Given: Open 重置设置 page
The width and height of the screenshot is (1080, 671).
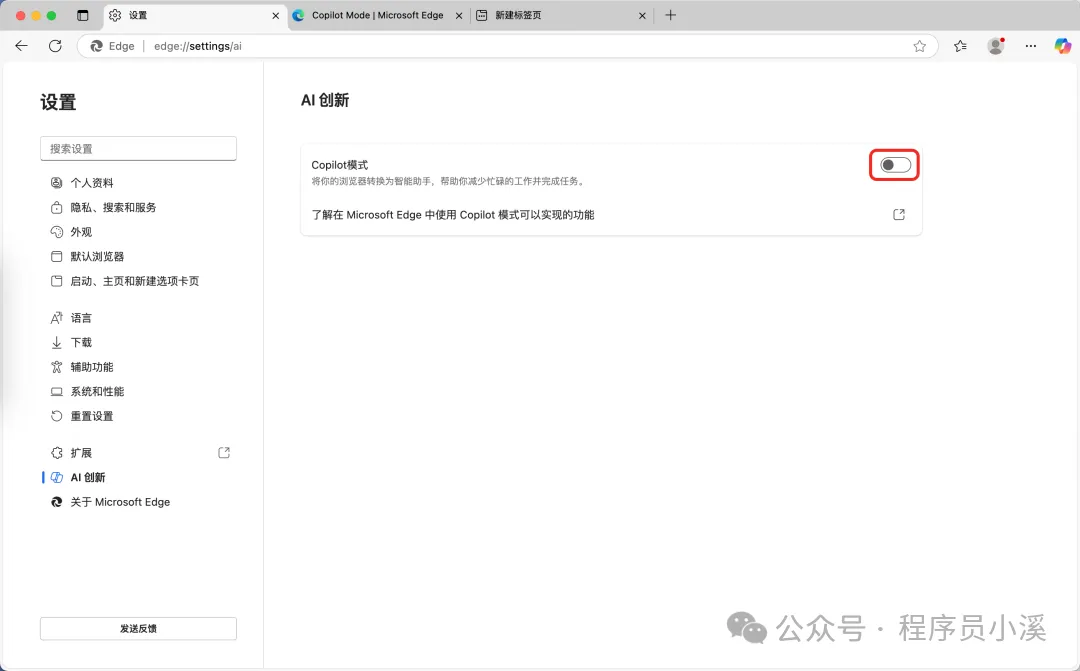Looking at the screenshot, I should (92, 416).
